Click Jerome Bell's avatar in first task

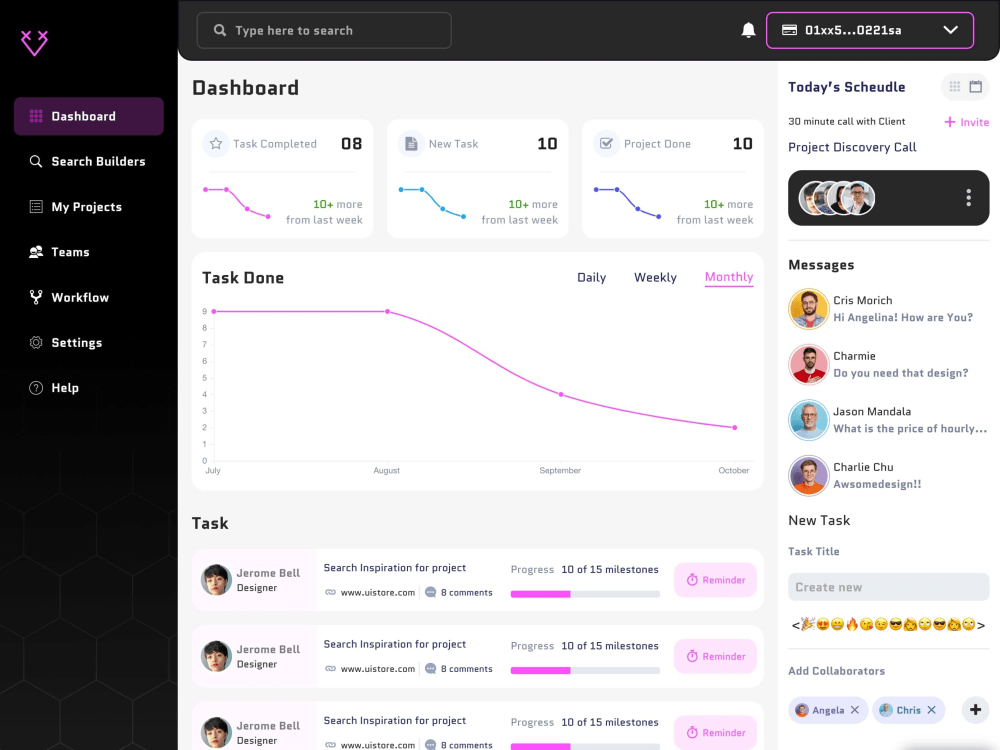[x=216, y=580]
